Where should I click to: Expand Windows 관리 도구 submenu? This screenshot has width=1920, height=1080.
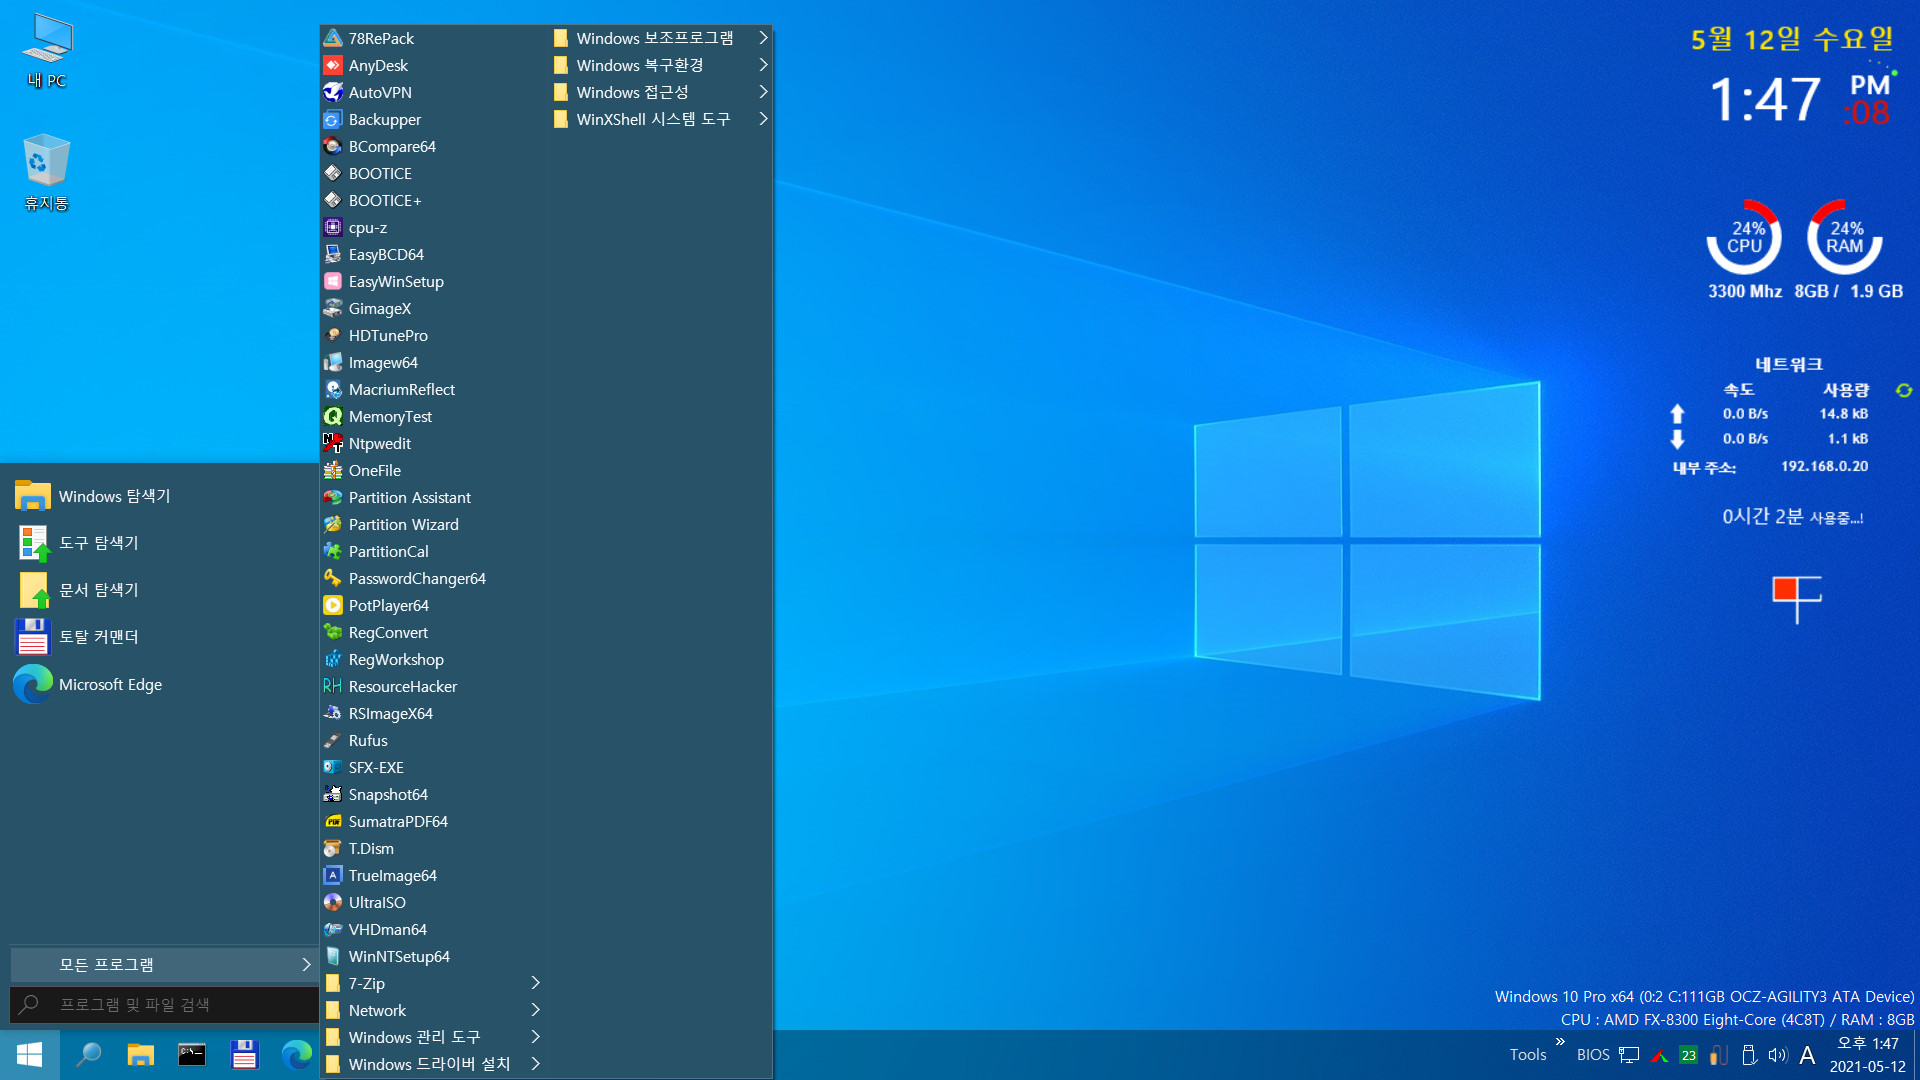click(434, 1037)
